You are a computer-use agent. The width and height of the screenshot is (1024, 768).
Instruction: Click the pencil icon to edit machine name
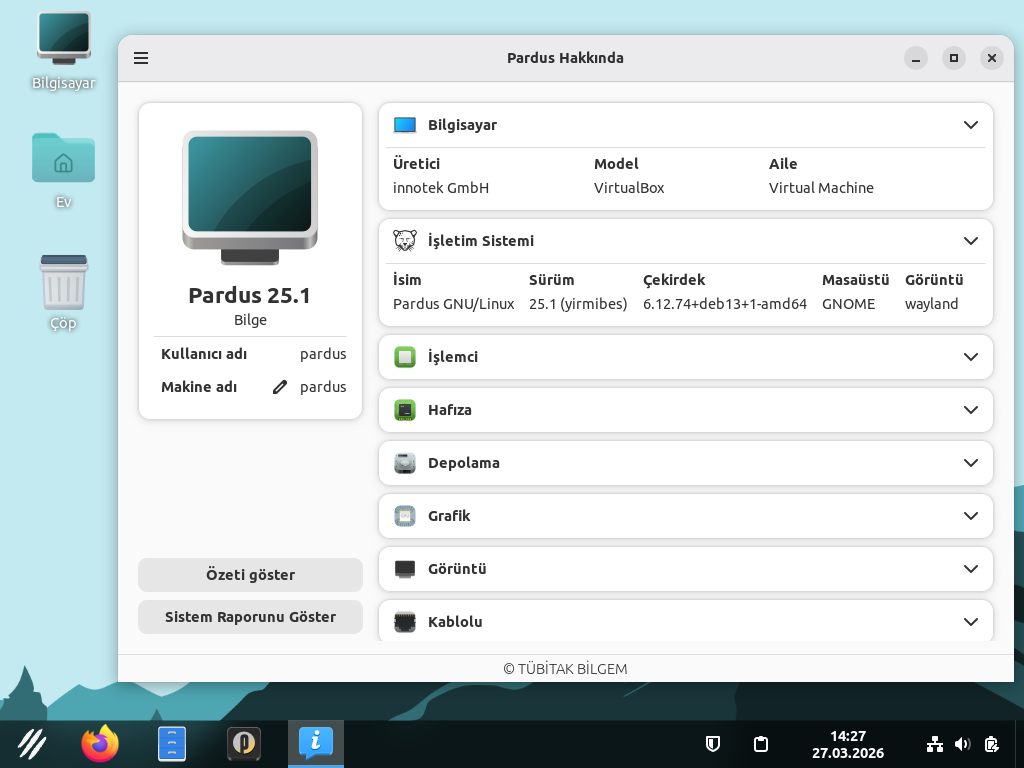point(280,387)
